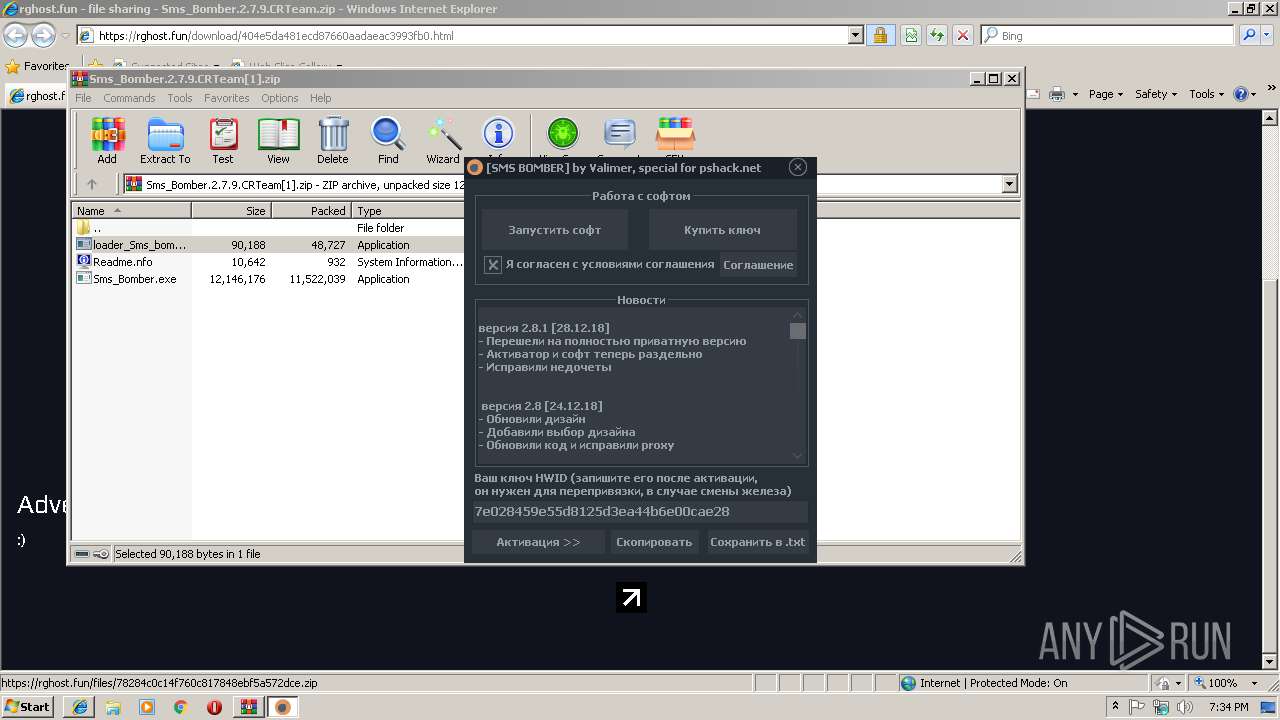The width and height of the screenshot is (1280, 720).
Task: Sort by the Size column header
Action: (232, 211)
